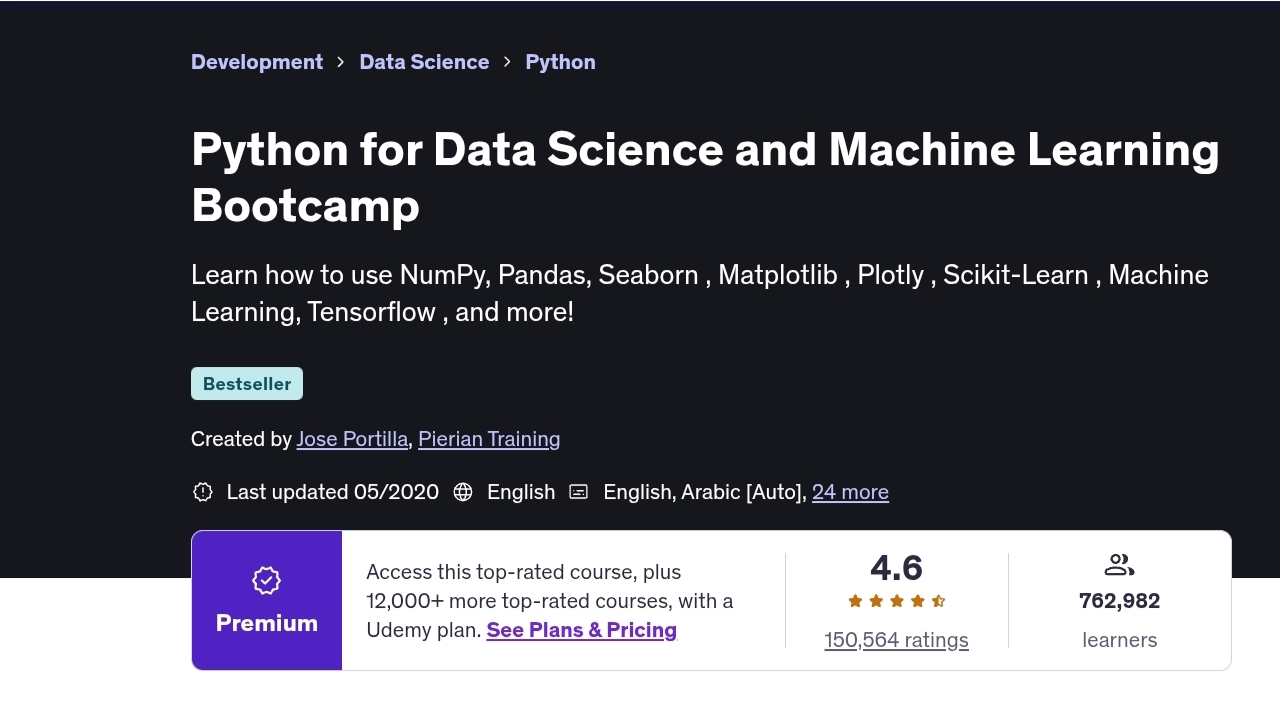Click the Bestseller badge
This screenshot has height=713, width=1280.
pyautogui.click(x=247, y=384)
